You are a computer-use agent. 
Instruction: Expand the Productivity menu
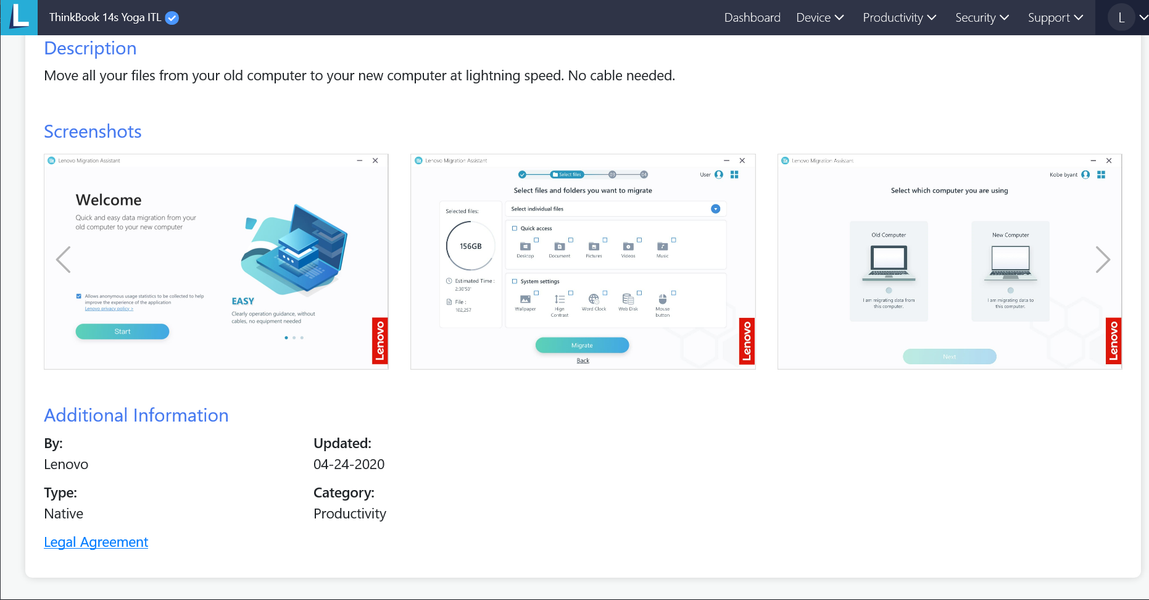pos(899,18)
